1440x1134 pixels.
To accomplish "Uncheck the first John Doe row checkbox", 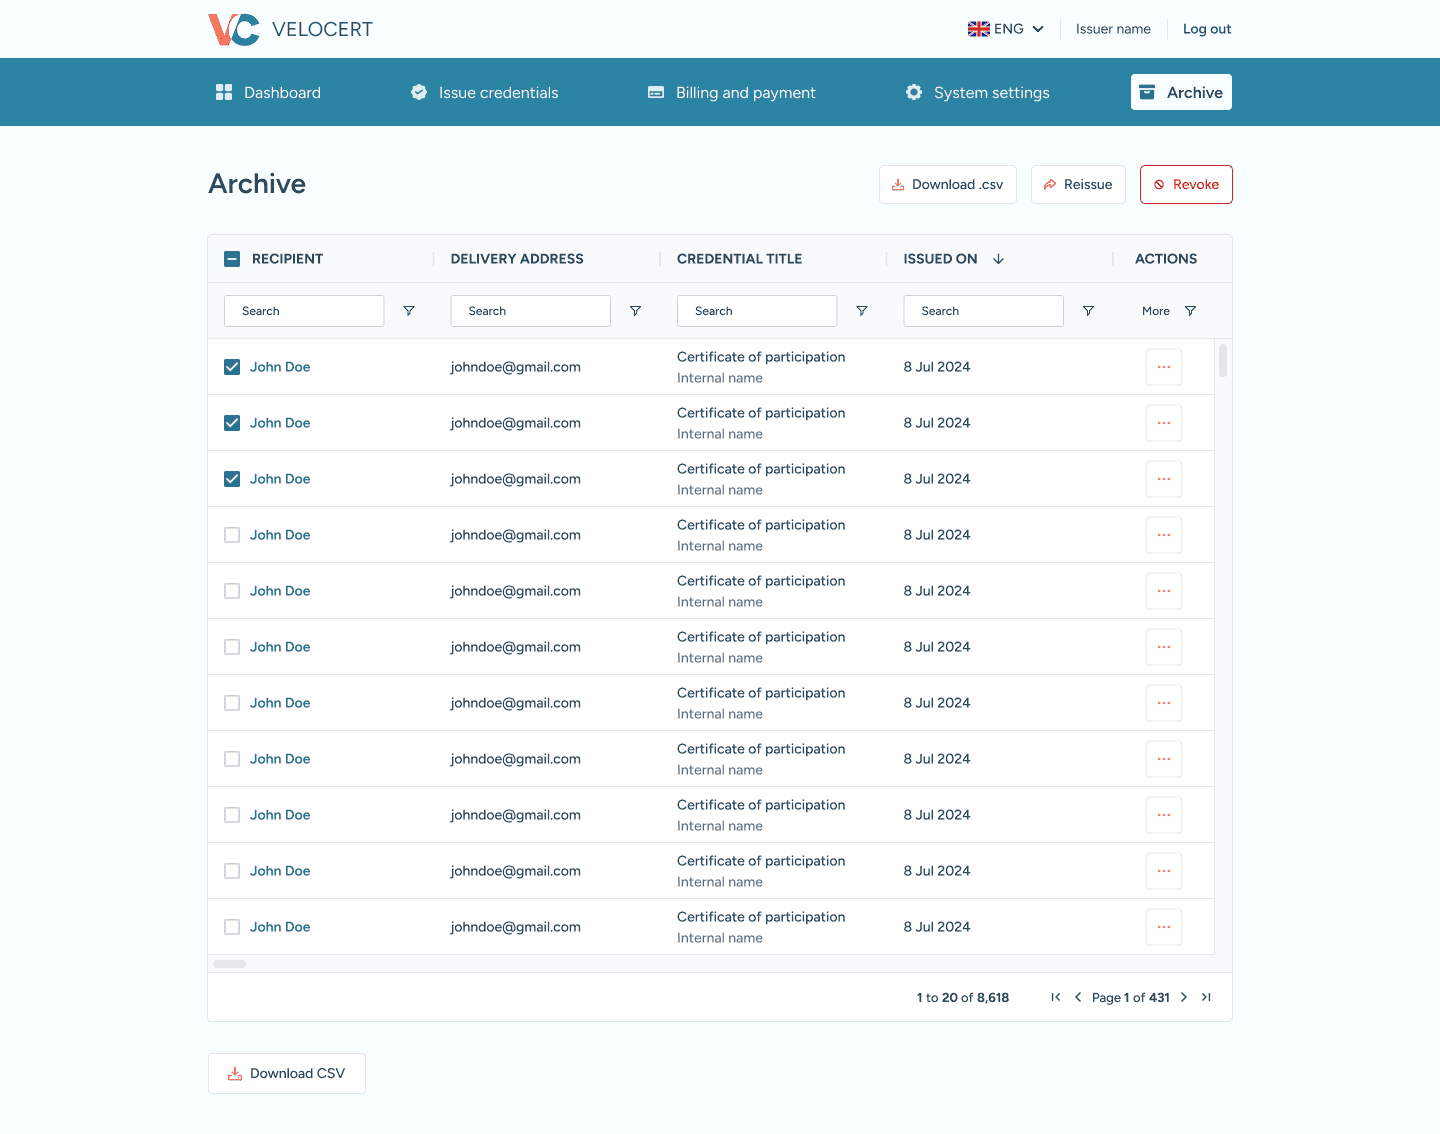I will [231, 367].
